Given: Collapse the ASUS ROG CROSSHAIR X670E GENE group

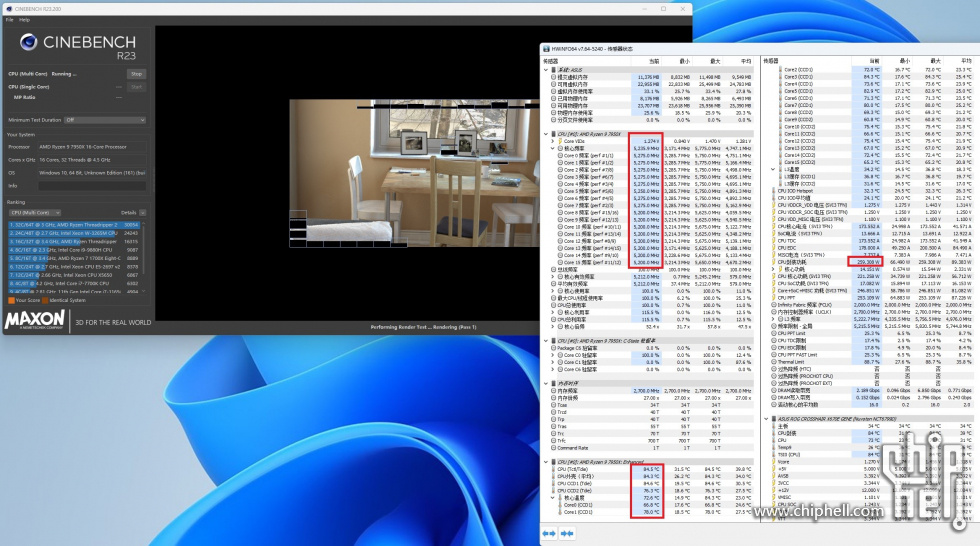Looking at the screenshot, I should 766,419.
